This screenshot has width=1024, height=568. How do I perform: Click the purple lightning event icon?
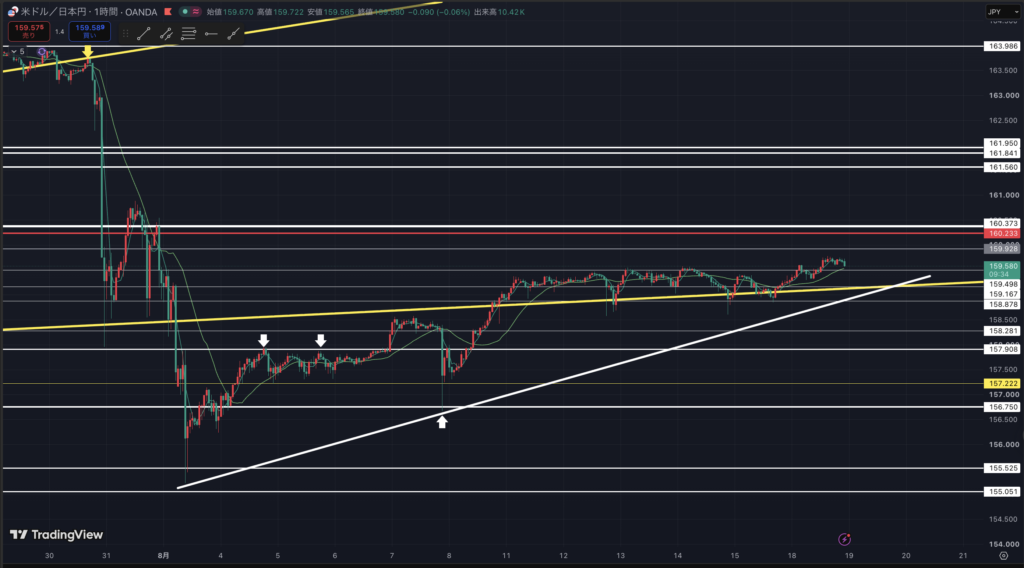click(844, 539)
